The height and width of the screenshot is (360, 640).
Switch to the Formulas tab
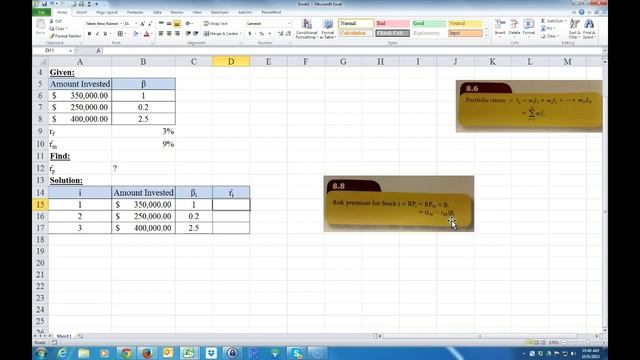[x=135, y=12]
